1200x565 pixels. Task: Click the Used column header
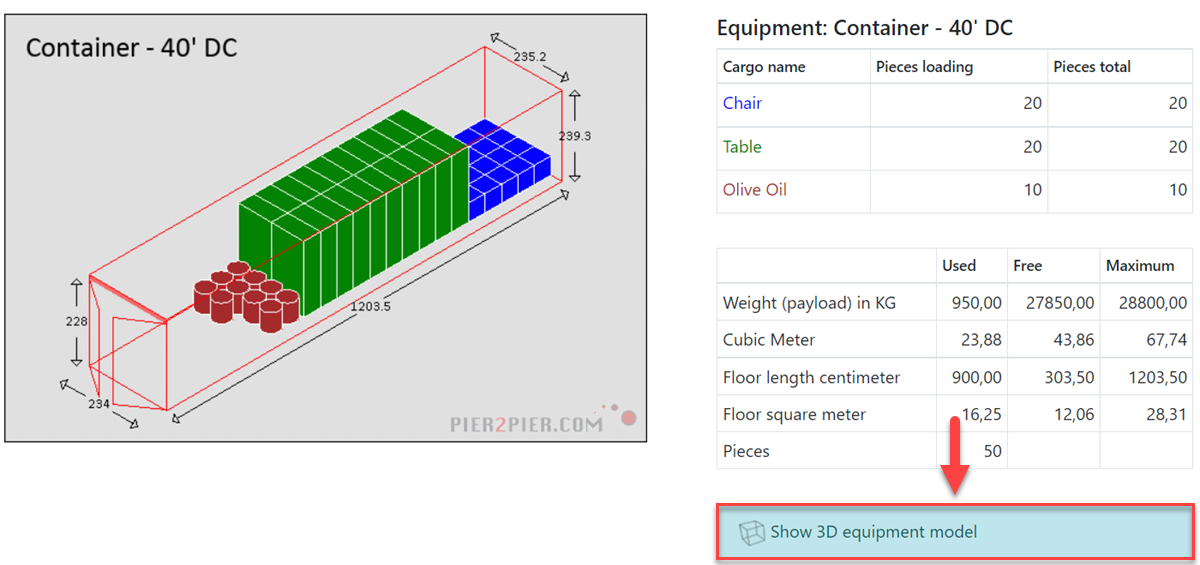pos(959,266)
